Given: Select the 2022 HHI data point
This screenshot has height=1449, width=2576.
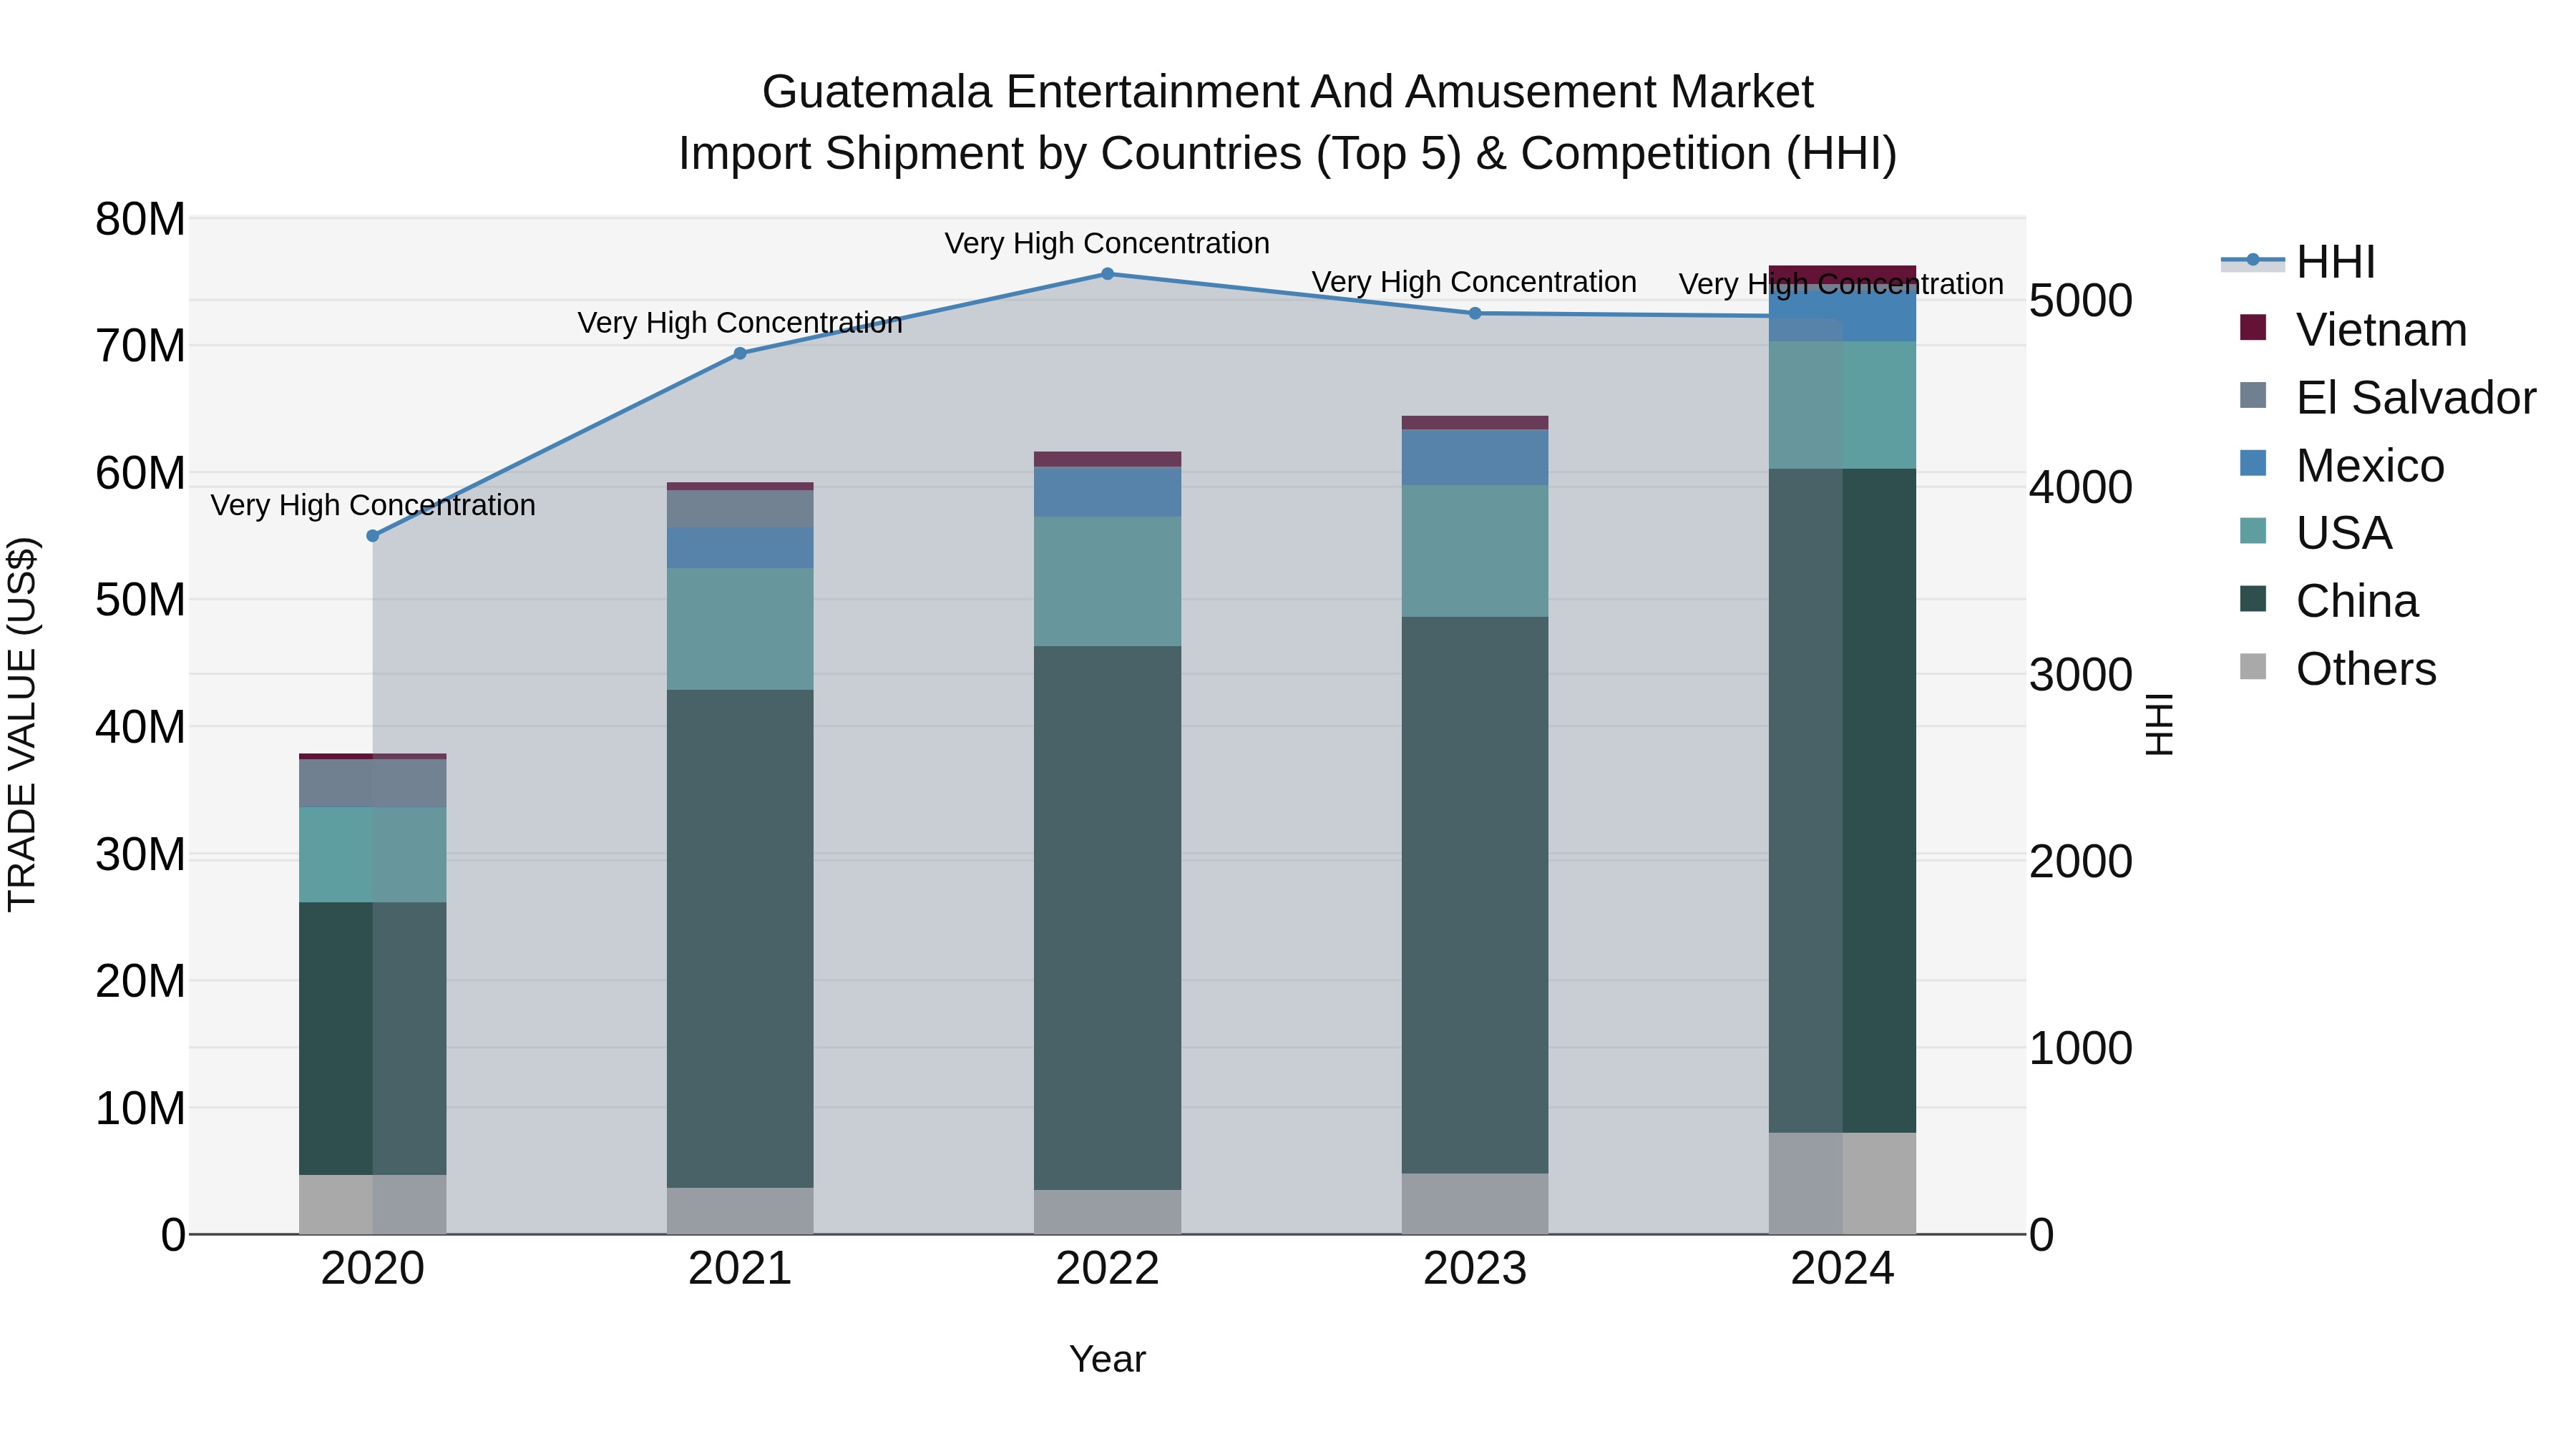Looking at the screenshot, I should pos(1107,273).
